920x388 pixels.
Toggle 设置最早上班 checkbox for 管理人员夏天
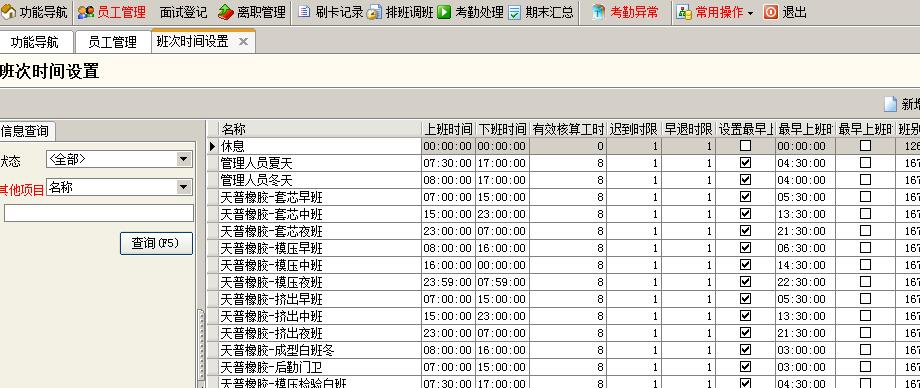(x=745, y=163)
